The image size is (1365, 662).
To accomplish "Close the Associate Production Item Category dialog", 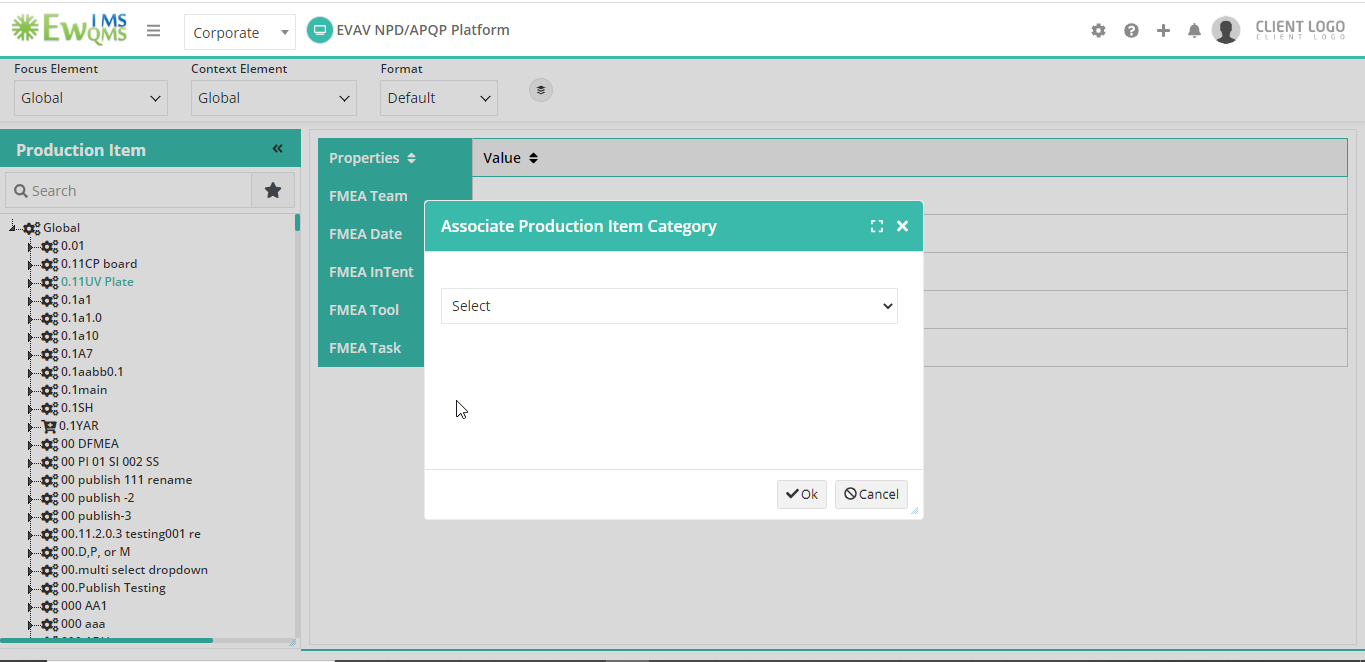I will pos(902,226).
